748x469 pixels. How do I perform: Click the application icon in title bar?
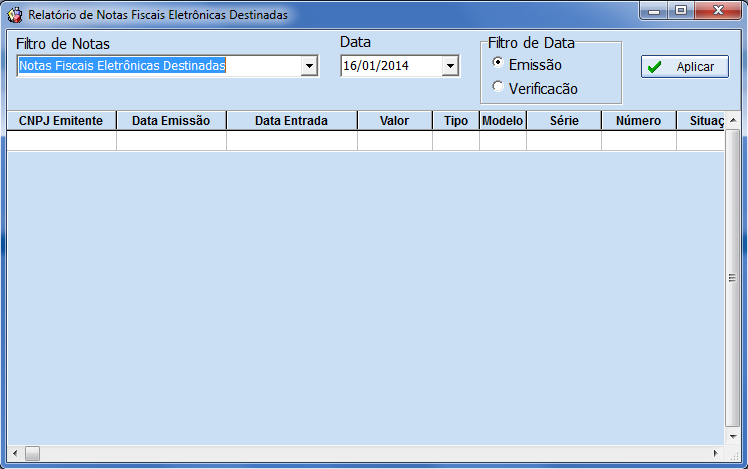tap(15, 15)
